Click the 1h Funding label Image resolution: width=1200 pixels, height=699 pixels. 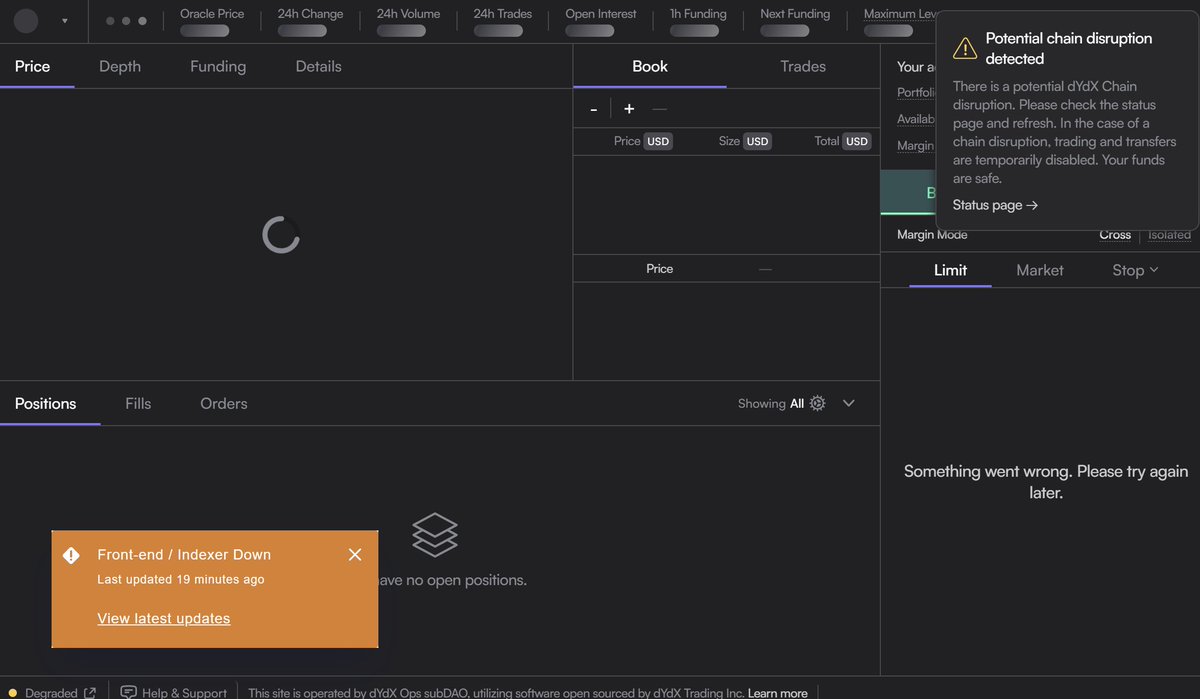[698, 14]
